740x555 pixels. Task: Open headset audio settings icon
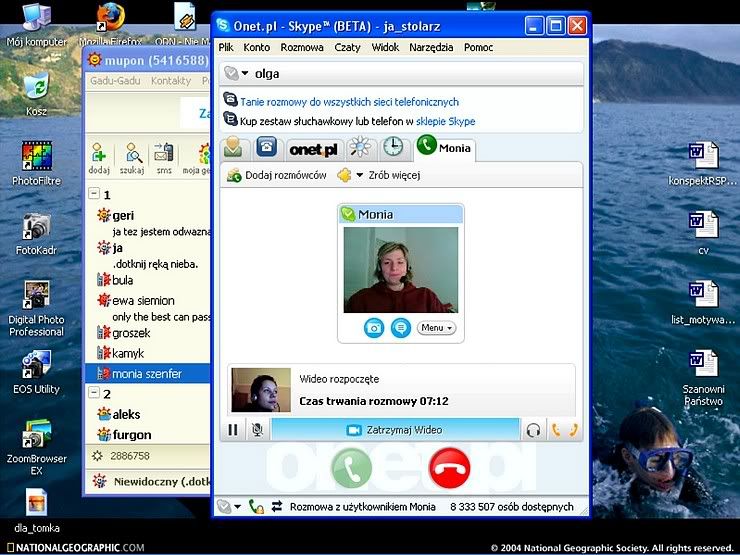[x=533, y=430]
